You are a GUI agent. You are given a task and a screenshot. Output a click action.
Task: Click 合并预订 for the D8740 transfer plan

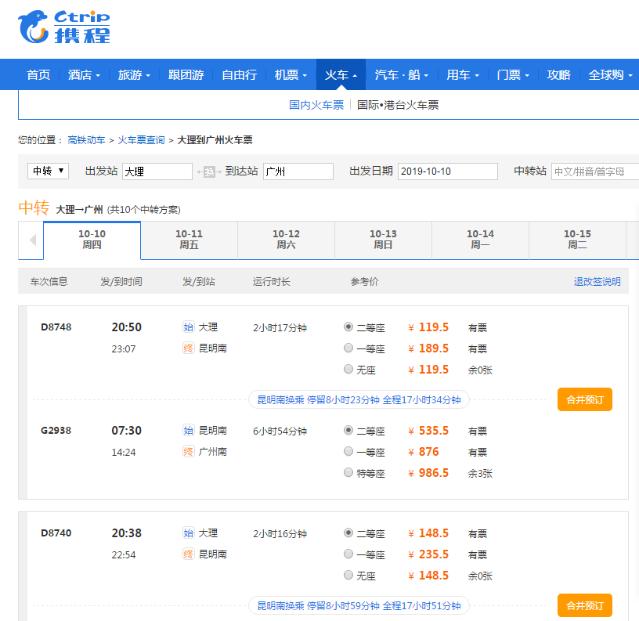point(585,606)
